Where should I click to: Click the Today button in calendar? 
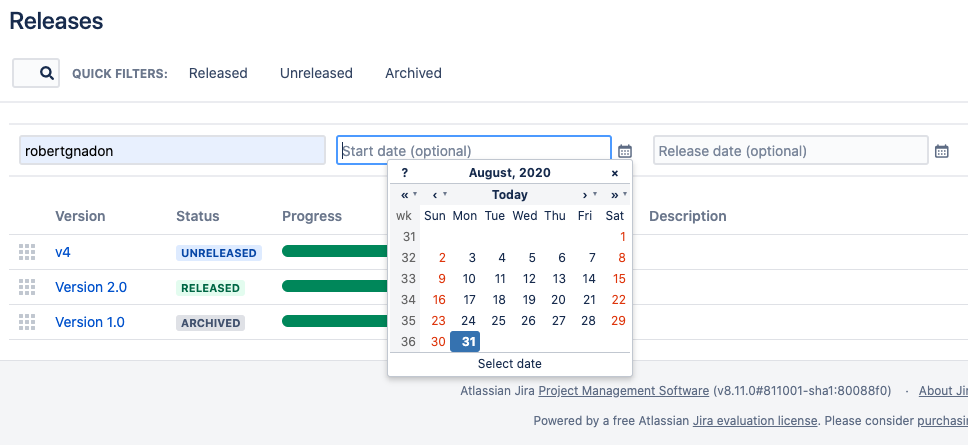[x=509, y=195]
